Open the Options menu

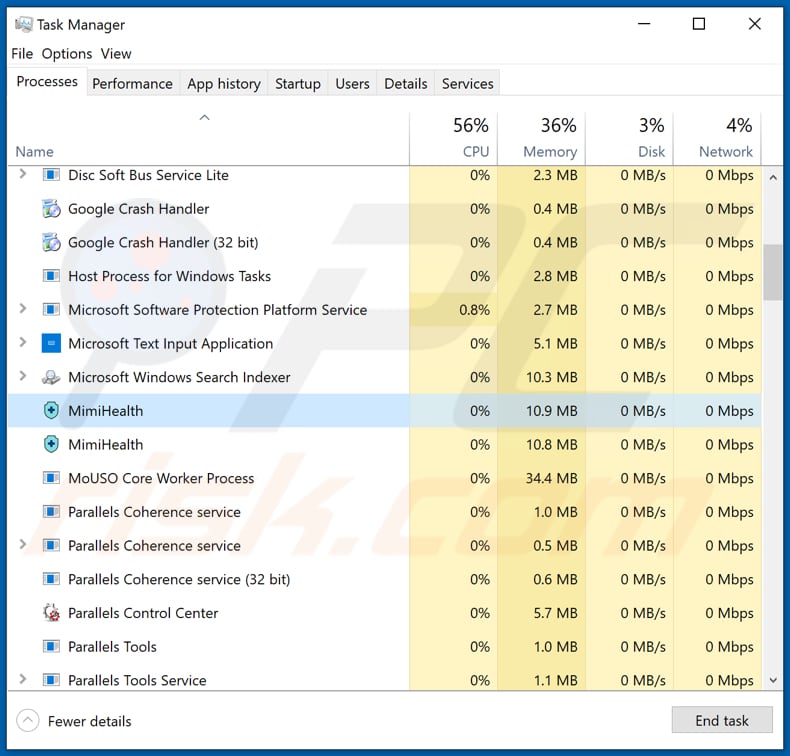pyautogui.click(x=67, y=53)
